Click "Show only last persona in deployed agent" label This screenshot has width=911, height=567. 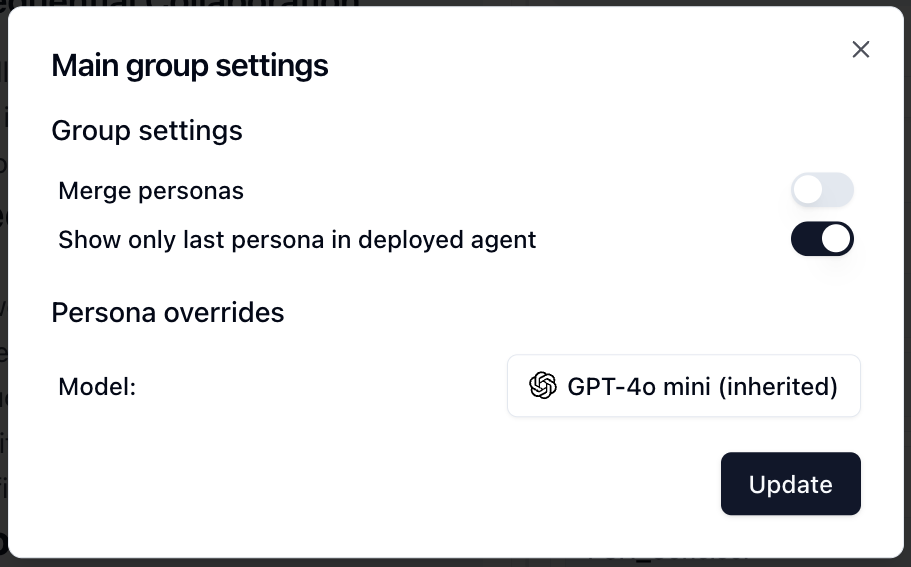tap(297, 240)
